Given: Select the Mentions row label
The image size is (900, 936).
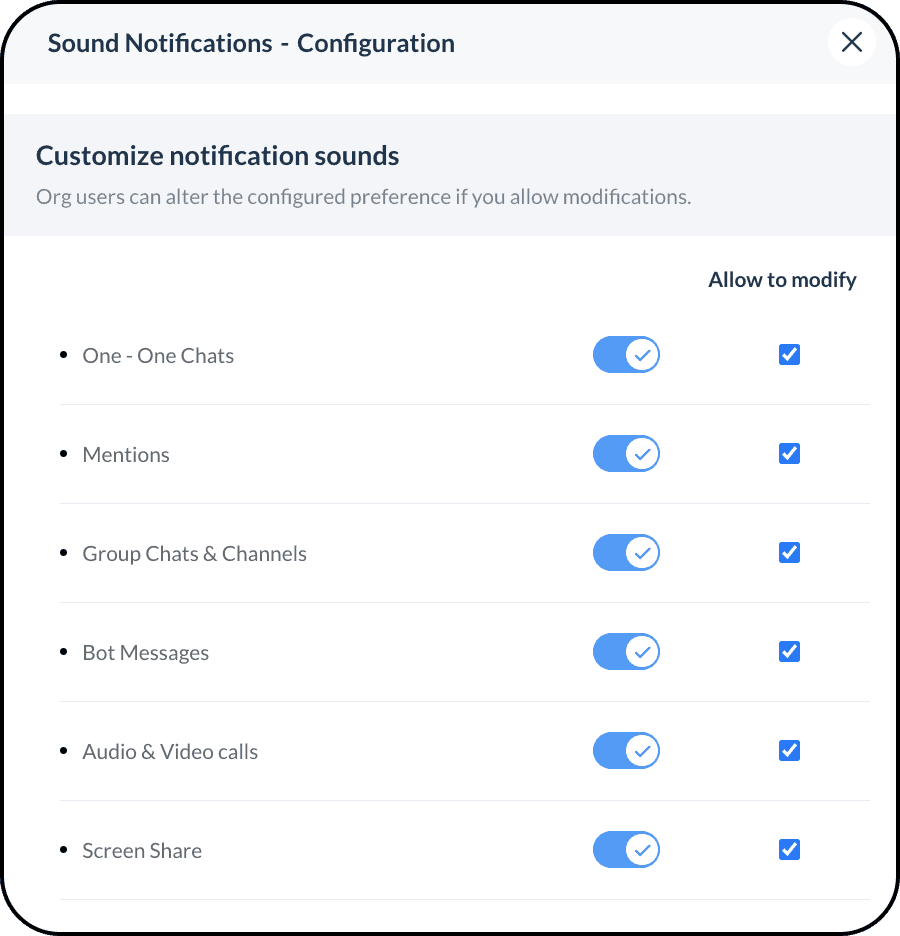Looking at the screenshot, I should click(126, 455).
